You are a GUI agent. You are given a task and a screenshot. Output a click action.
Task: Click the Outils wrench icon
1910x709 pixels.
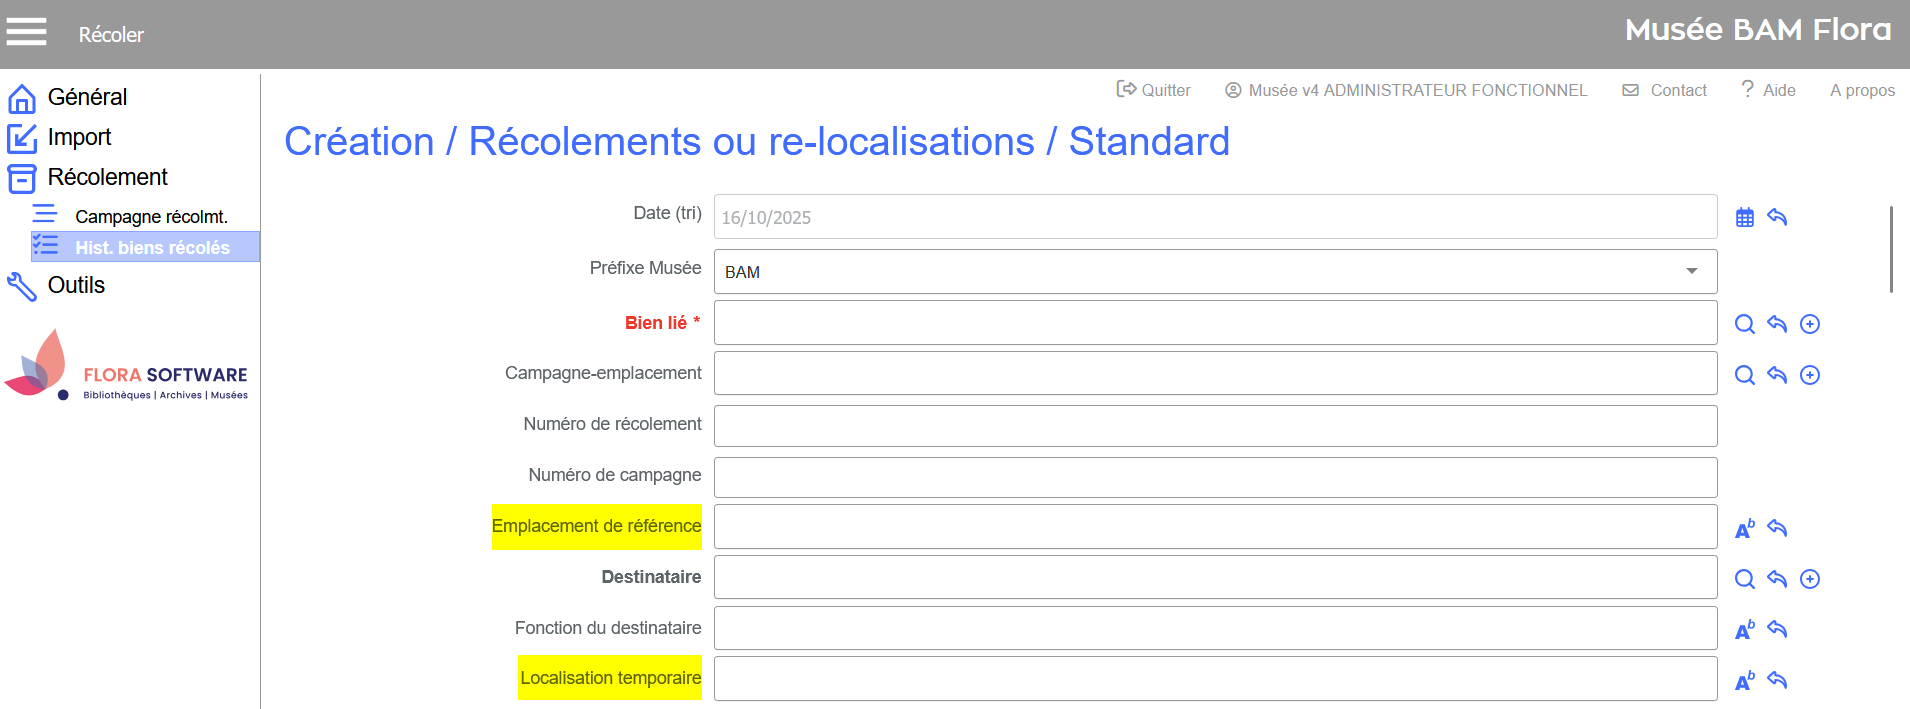click(x=22, y=286)
